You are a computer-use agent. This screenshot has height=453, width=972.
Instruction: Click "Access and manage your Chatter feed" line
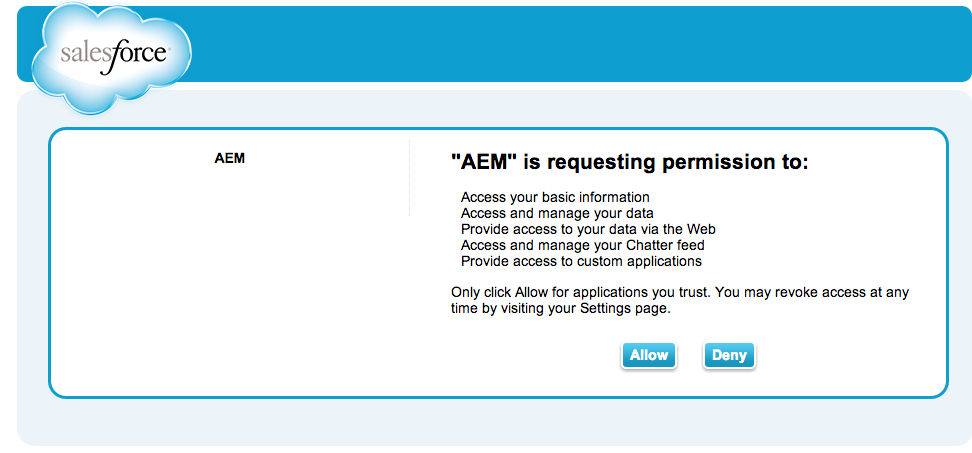point(583,245)
